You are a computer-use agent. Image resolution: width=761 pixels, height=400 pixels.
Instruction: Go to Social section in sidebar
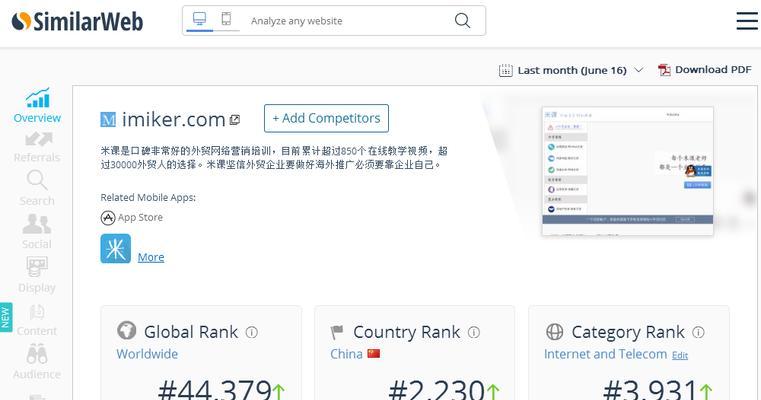coord(36,231)
